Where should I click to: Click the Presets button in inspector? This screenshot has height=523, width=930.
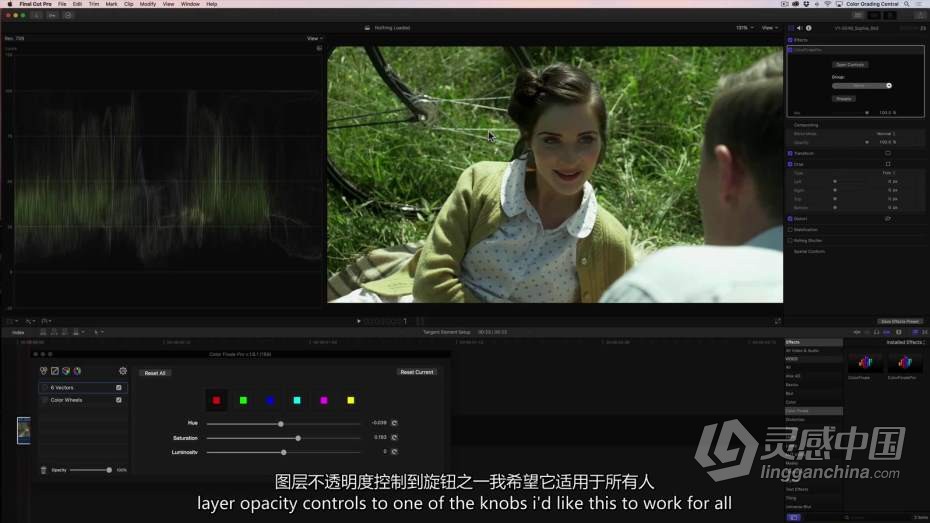[843, 99]
